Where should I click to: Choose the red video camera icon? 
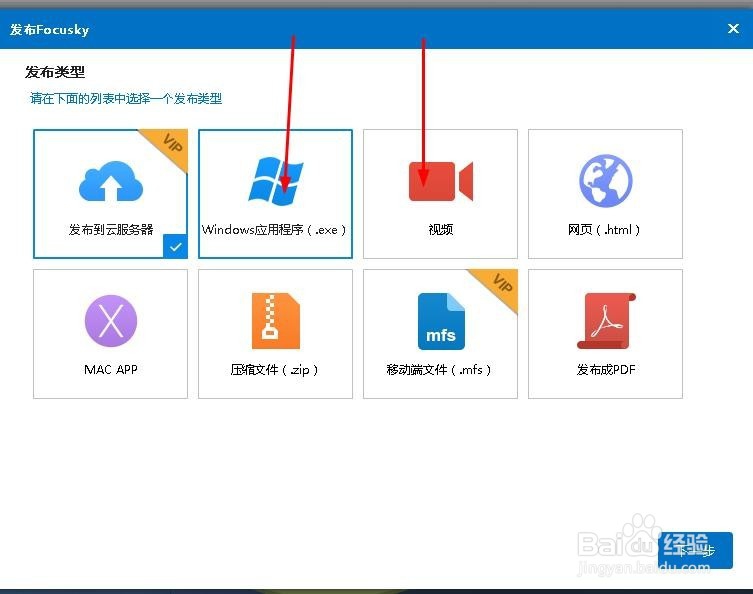(440, 182)
